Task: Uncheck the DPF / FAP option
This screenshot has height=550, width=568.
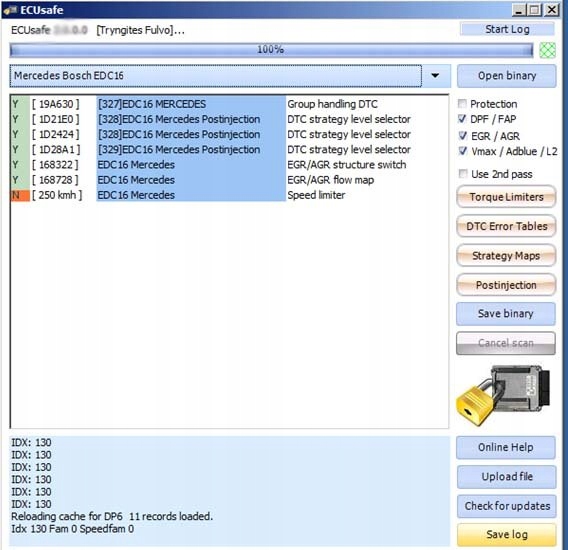Action: 462,119
